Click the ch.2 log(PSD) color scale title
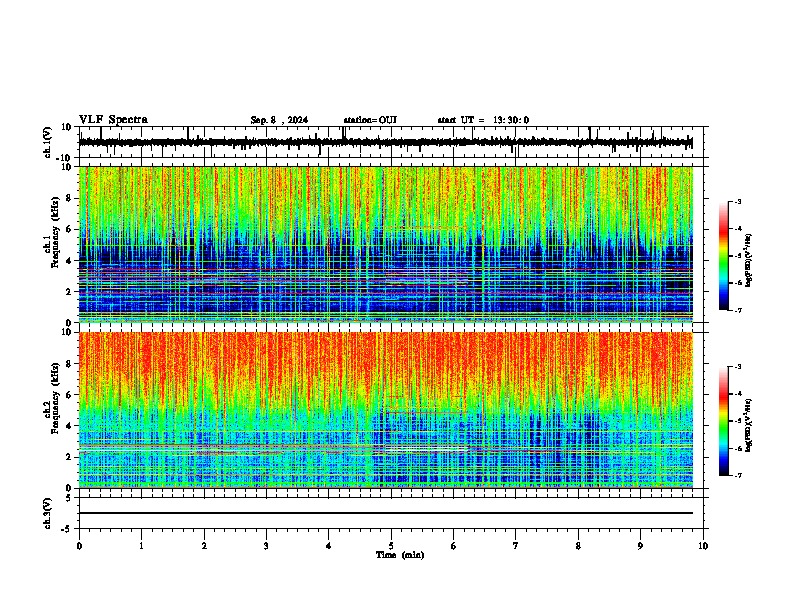Image resolution: width=792 pixels, height=612 pixels. pos(749,425)
